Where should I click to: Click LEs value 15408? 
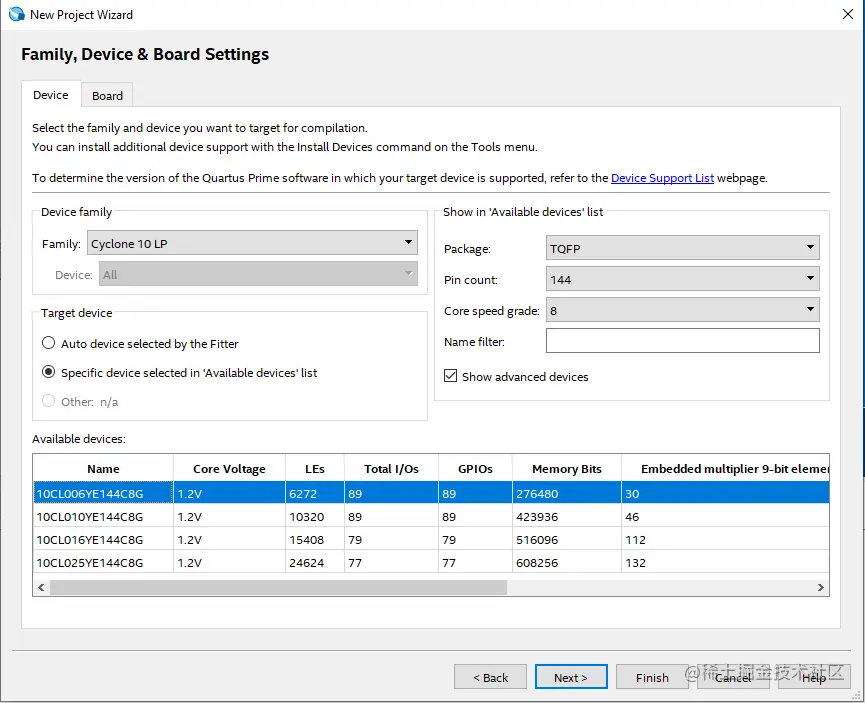307,540
